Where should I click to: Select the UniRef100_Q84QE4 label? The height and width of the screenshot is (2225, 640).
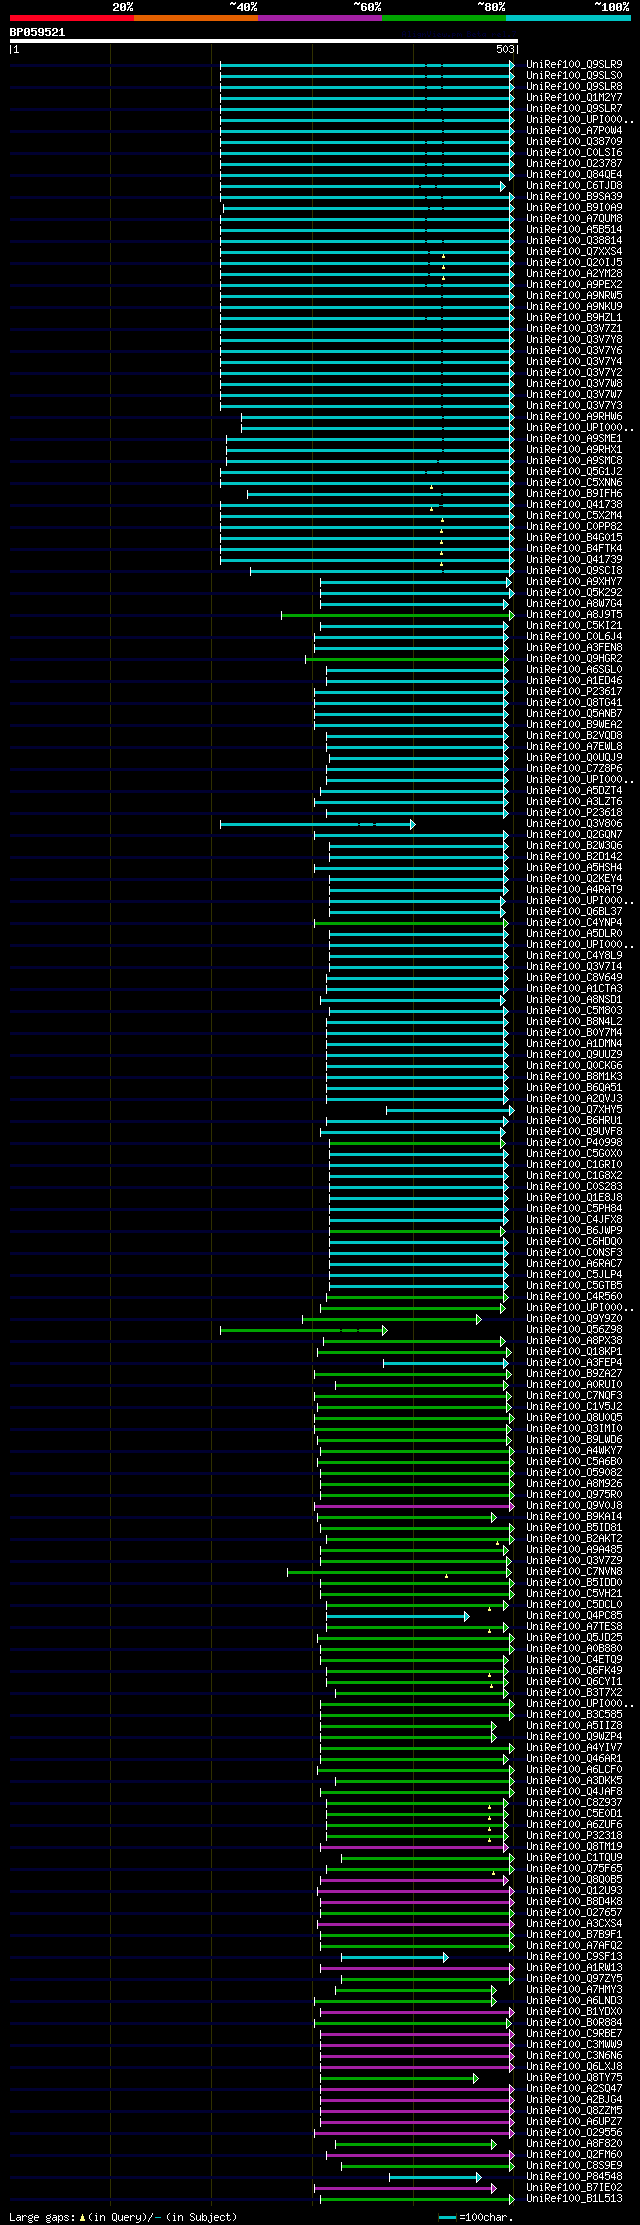point(574,174)
